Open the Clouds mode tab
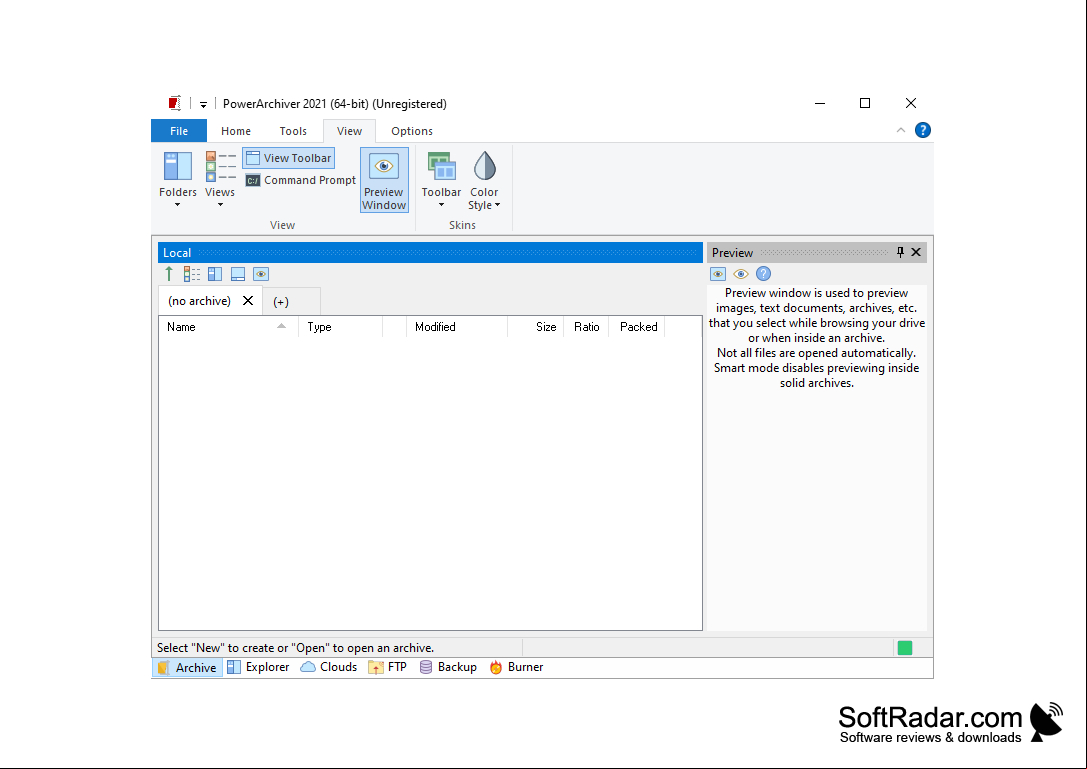Image resolution: width=1087 pixels, height=769 pixels. (329, 667)
